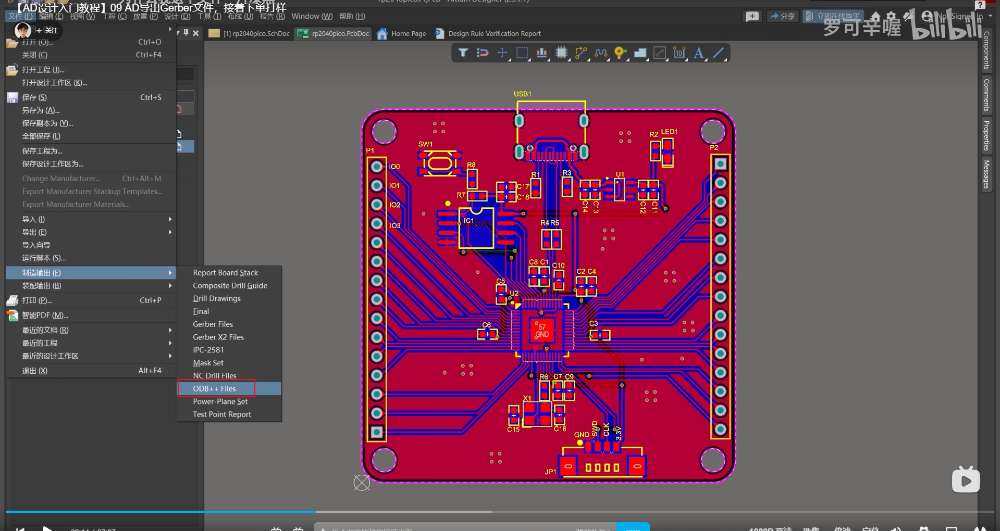Place a via with yellow circle tool
The image size is (1000, 531).
point(620,53)
